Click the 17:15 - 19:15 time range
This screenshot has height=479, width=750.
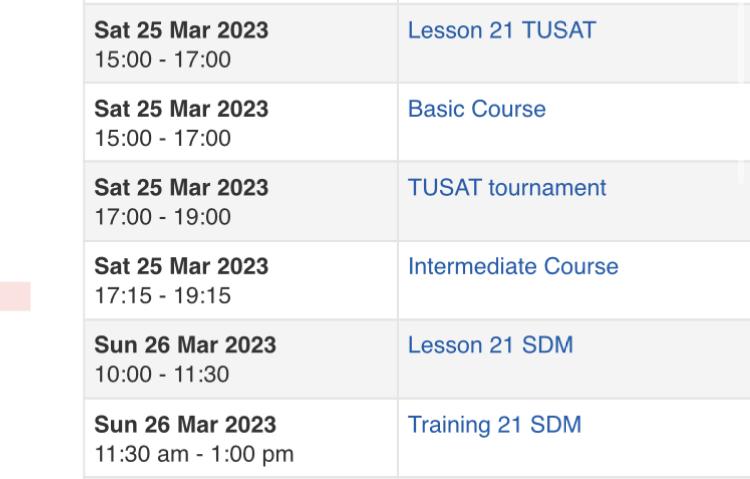tap(163, 296)
